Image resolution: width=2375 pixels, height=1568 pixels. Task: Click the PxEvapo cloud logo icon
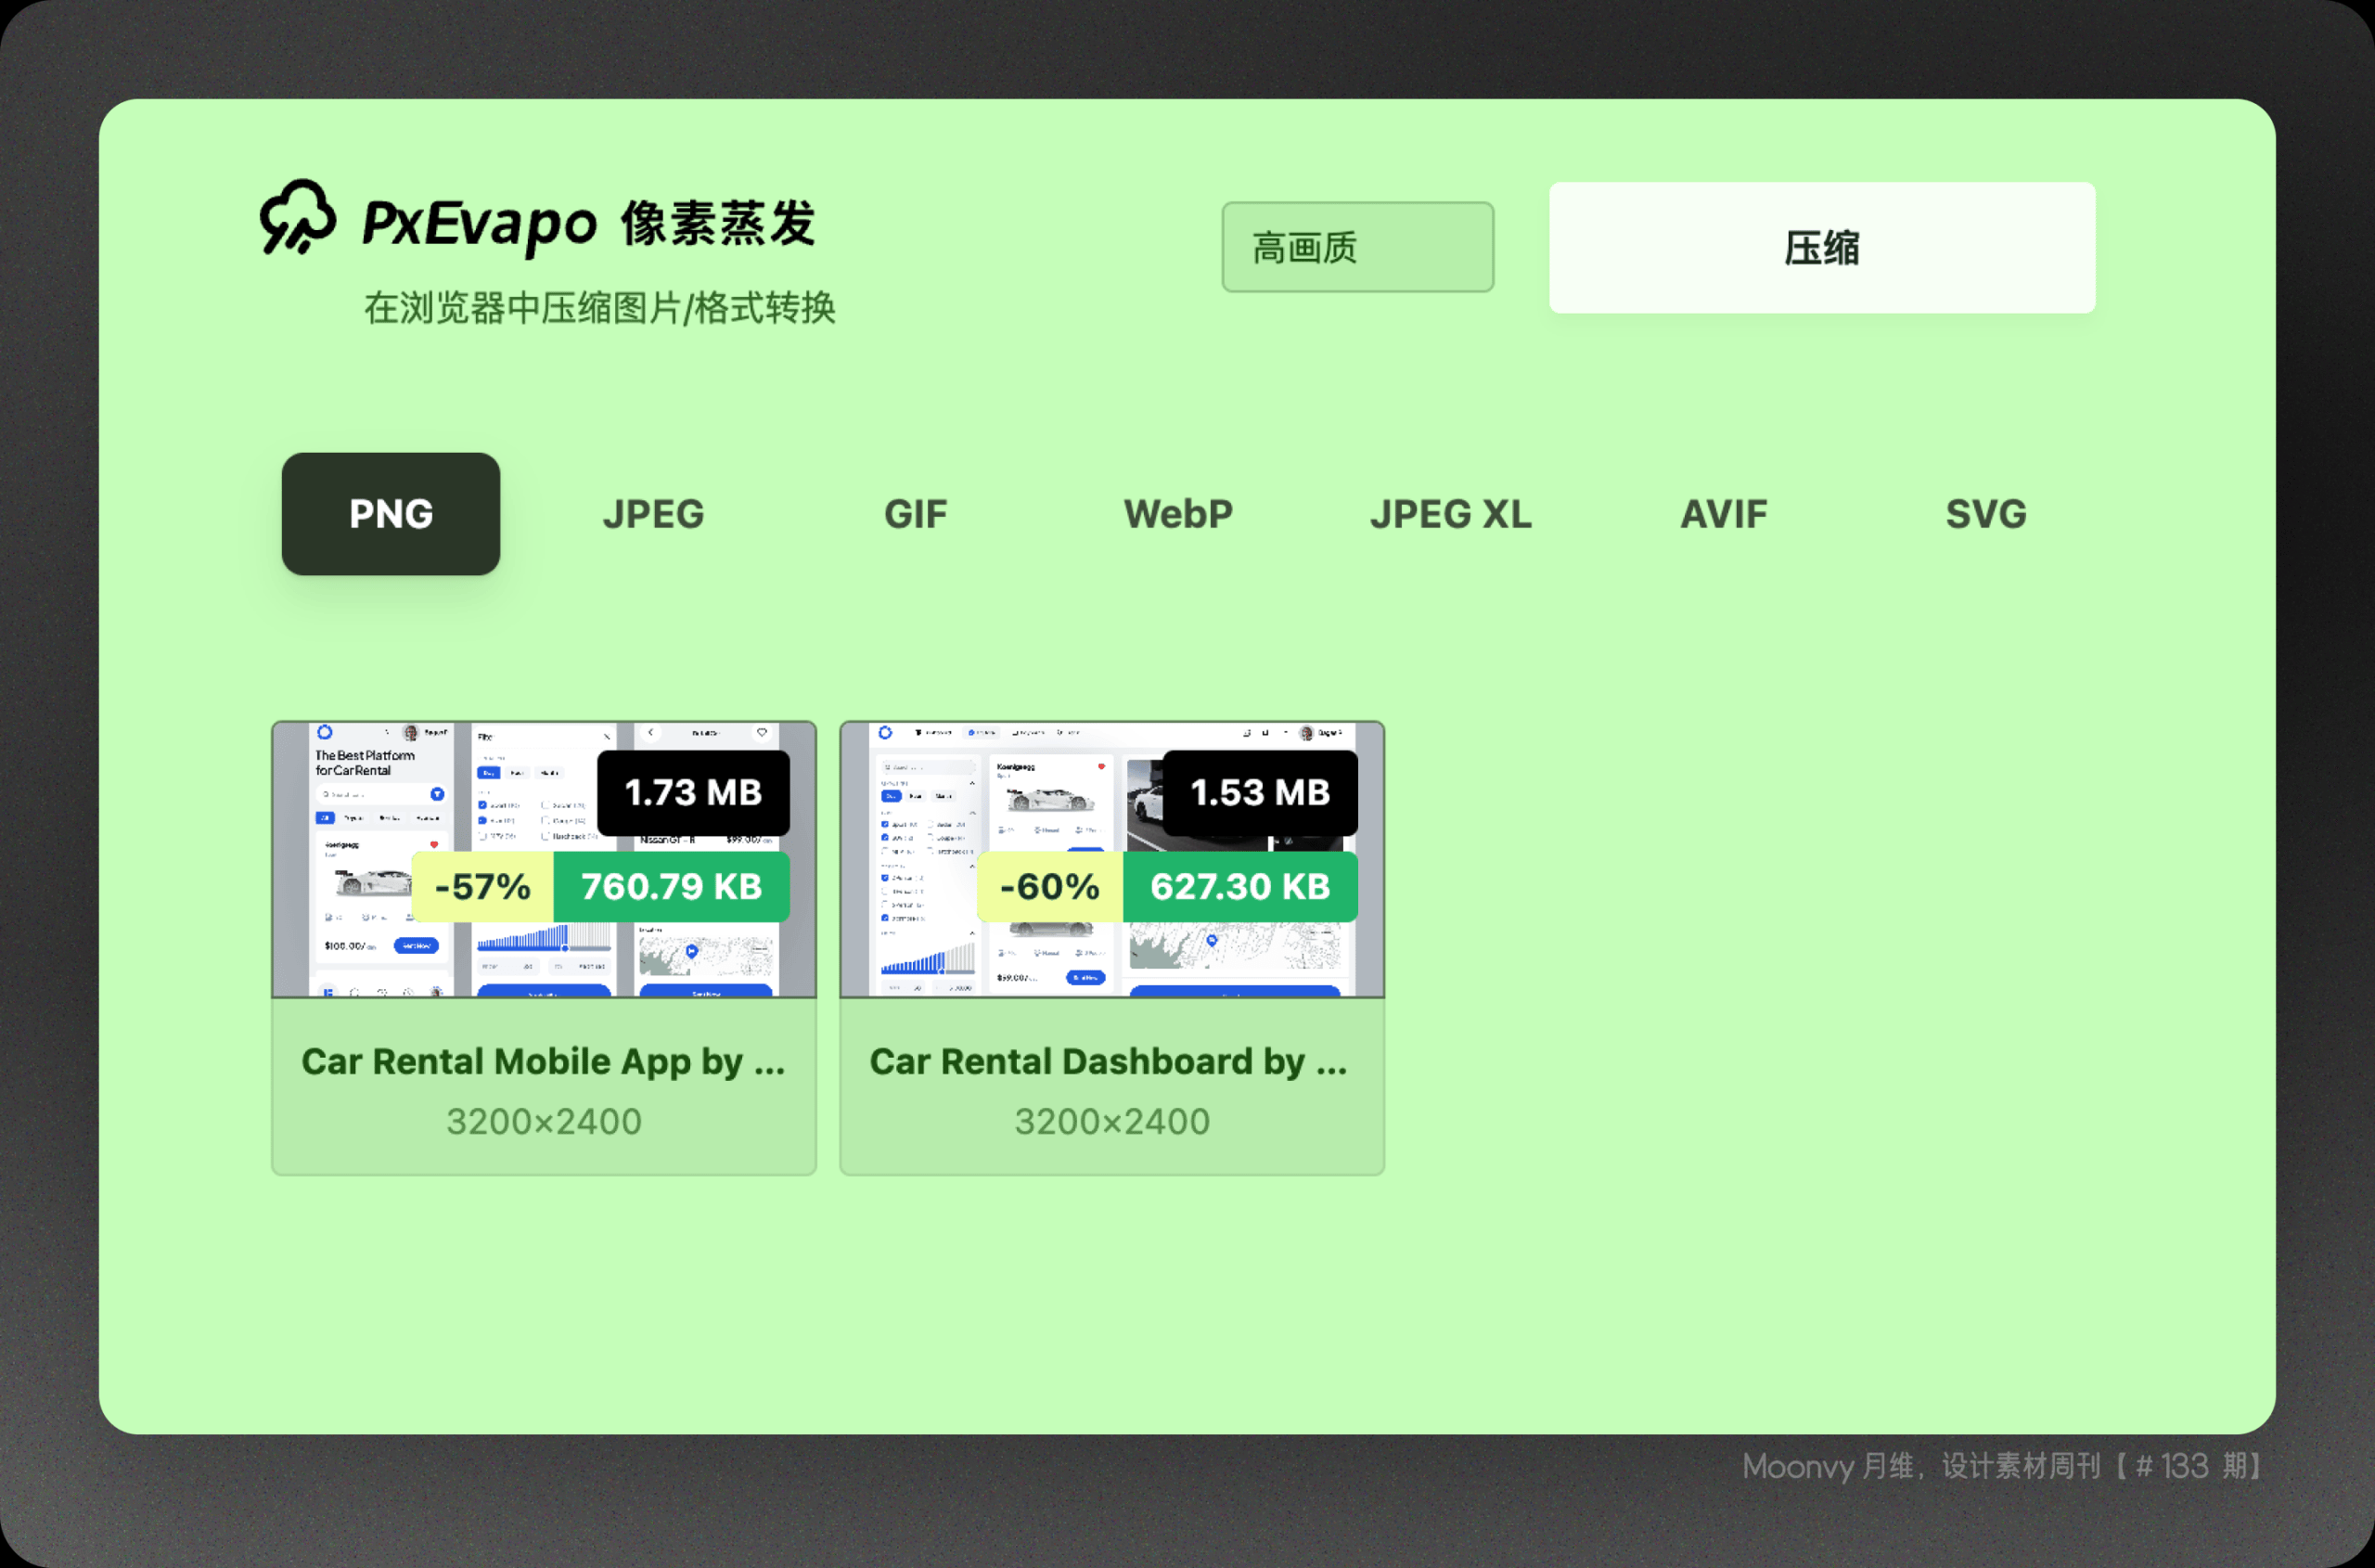pos(298,218)
